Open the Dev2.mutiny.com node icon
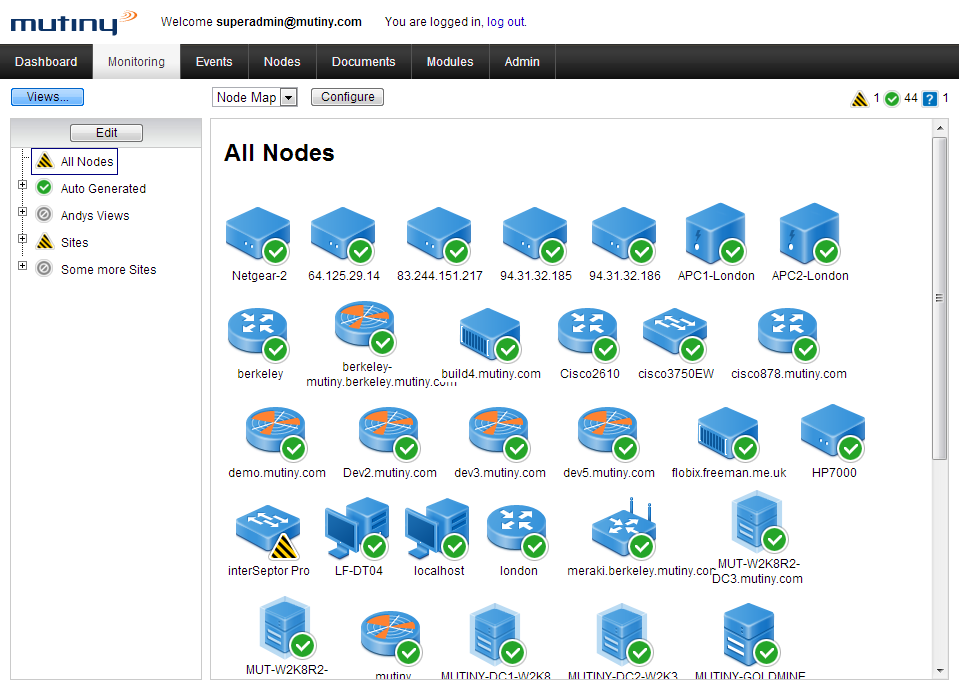The height and width of the screenshot is (690, 959). click(390, 434)
